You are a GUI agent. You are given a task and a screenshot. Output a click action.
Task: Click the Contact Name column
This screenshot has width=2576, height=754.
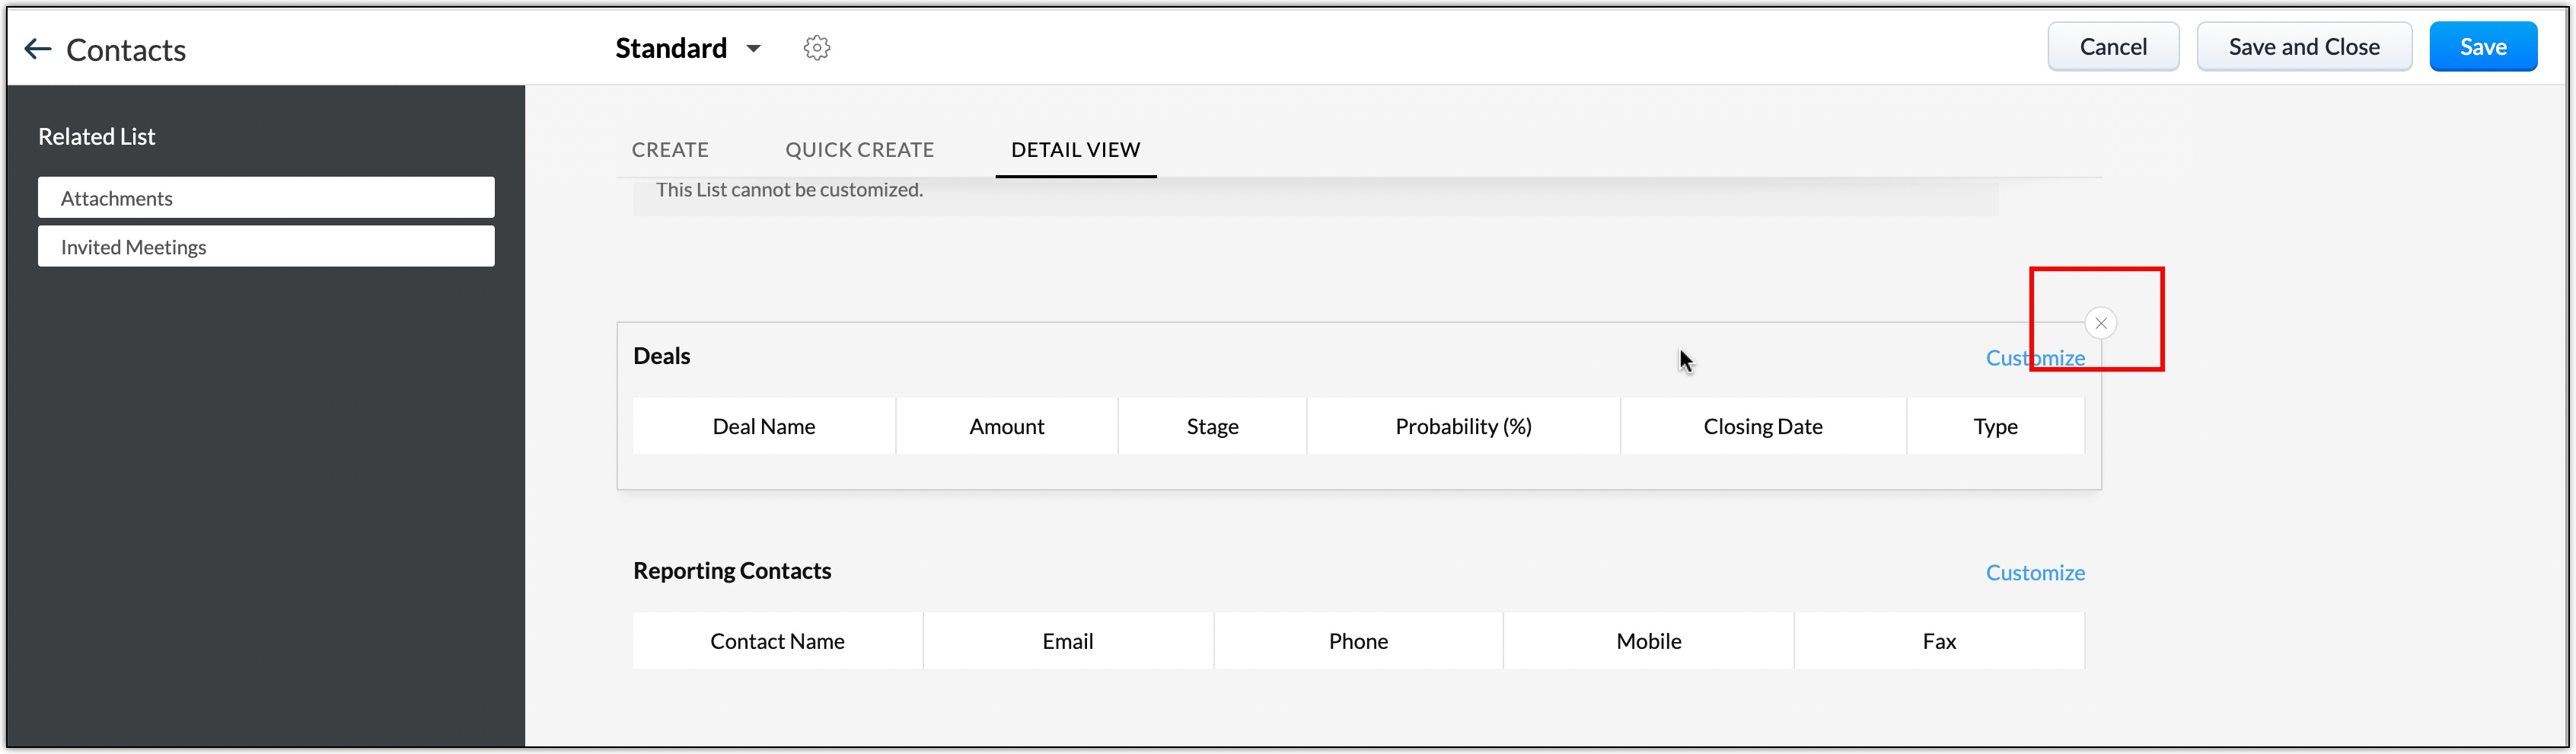pos(777,642)
